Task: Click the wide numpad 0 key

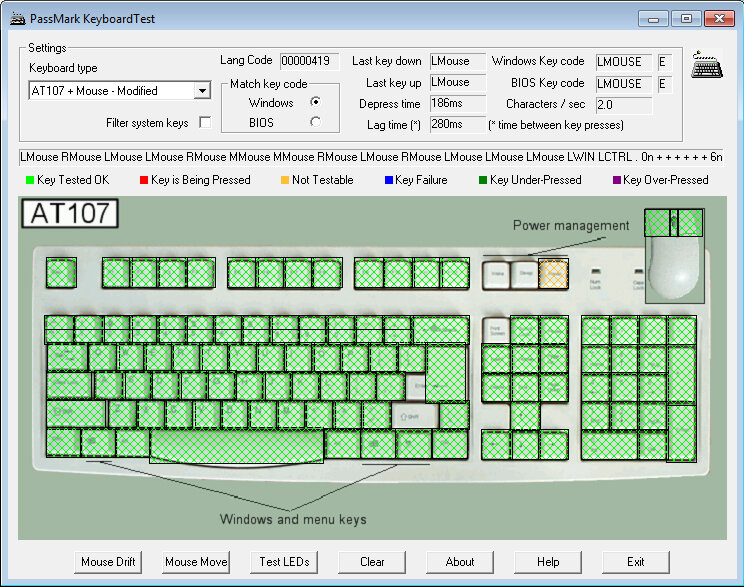Action: (610, 446)
